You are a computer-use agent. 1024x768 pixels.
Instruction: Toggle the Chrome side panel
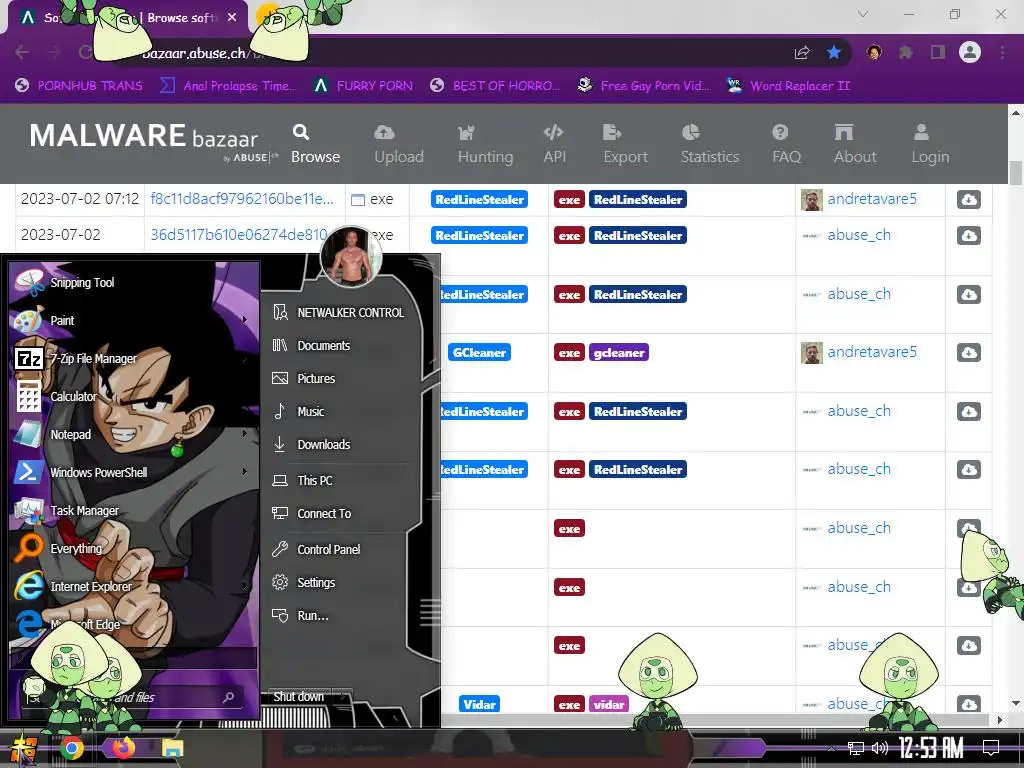point(938,52)
